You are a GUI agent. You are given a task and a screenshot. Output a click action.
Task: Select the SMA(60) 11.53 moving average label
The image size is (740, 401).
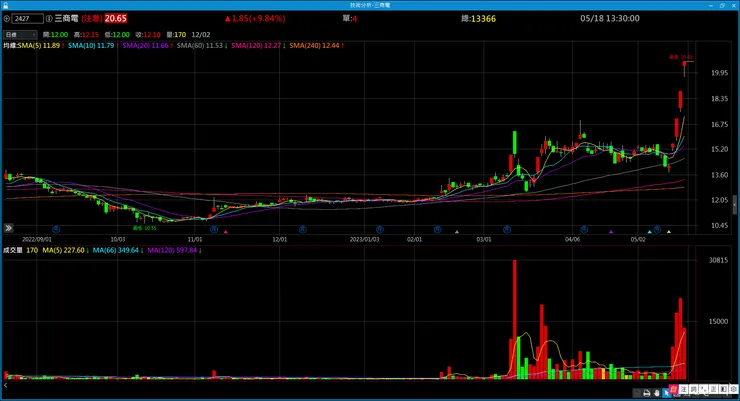point(202,46)
